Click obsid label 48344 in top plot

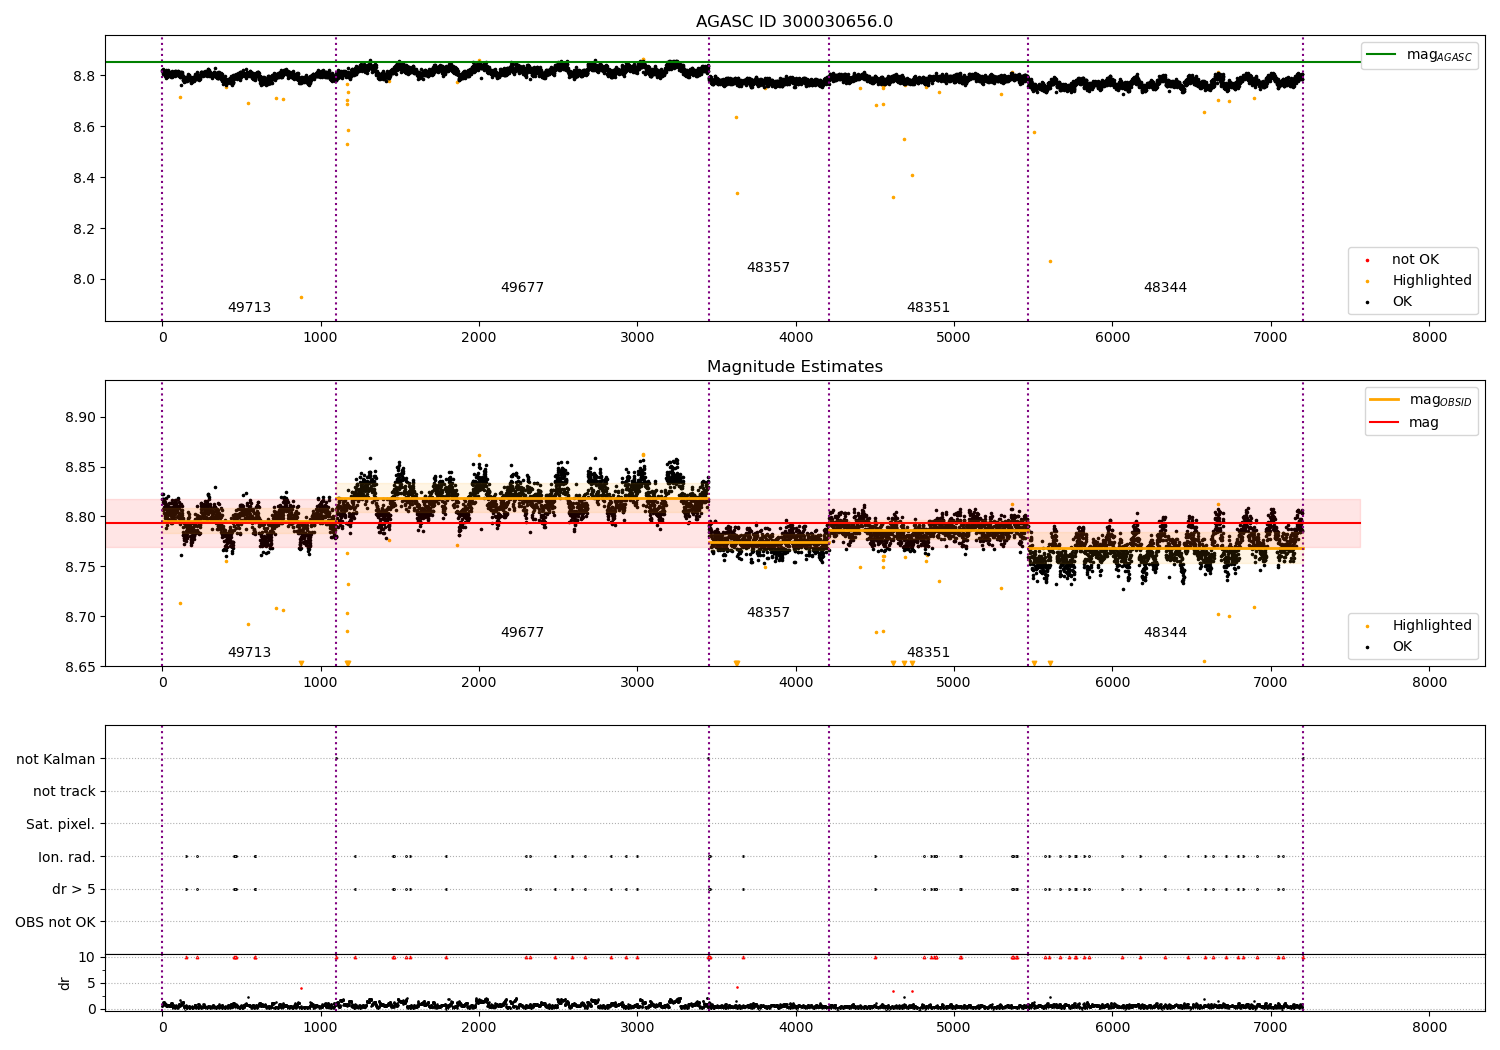[x=1165, y=288]
